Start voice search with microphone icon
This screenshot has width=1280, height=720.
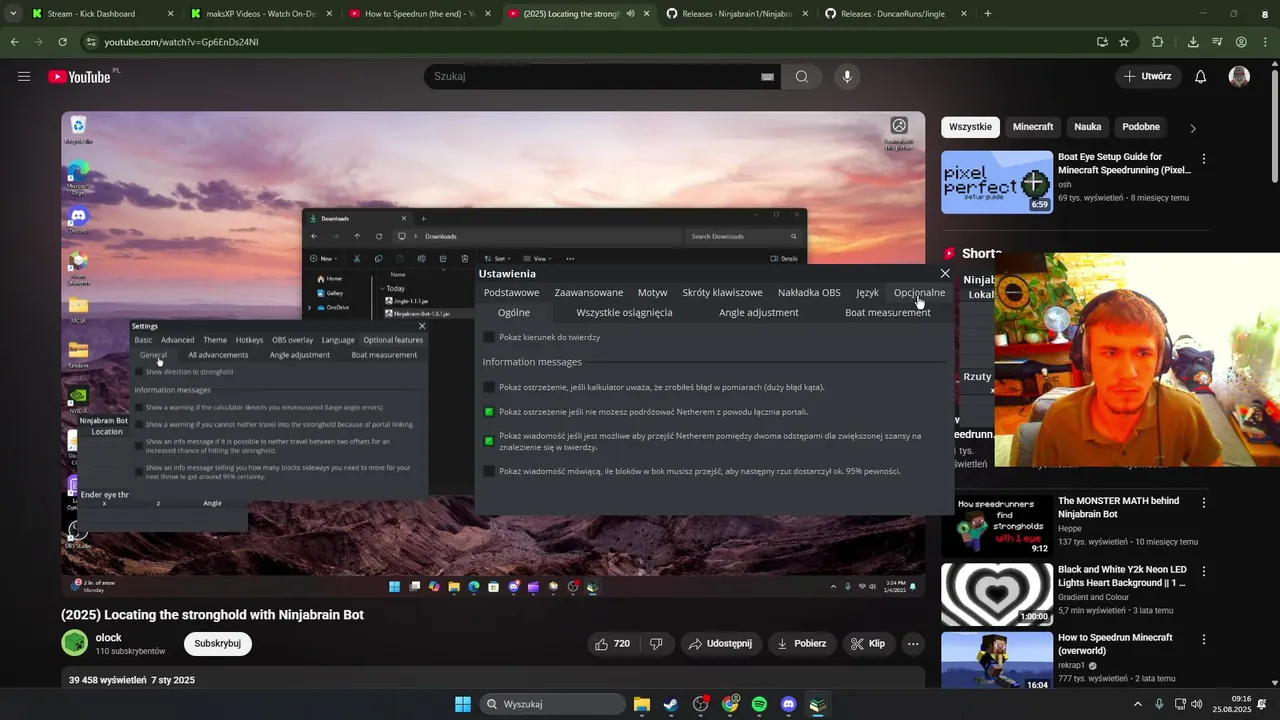point(847,77)
